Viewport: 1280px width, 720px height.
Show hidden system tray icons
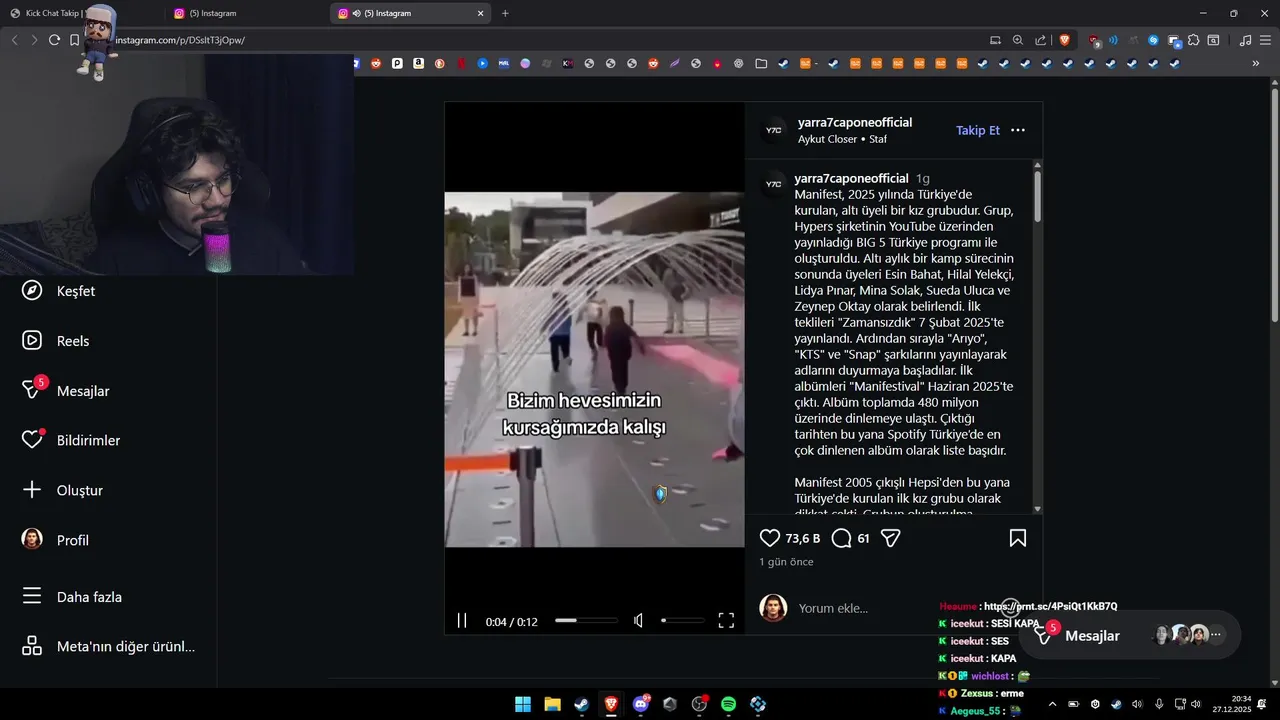(x=1051, y=704)
